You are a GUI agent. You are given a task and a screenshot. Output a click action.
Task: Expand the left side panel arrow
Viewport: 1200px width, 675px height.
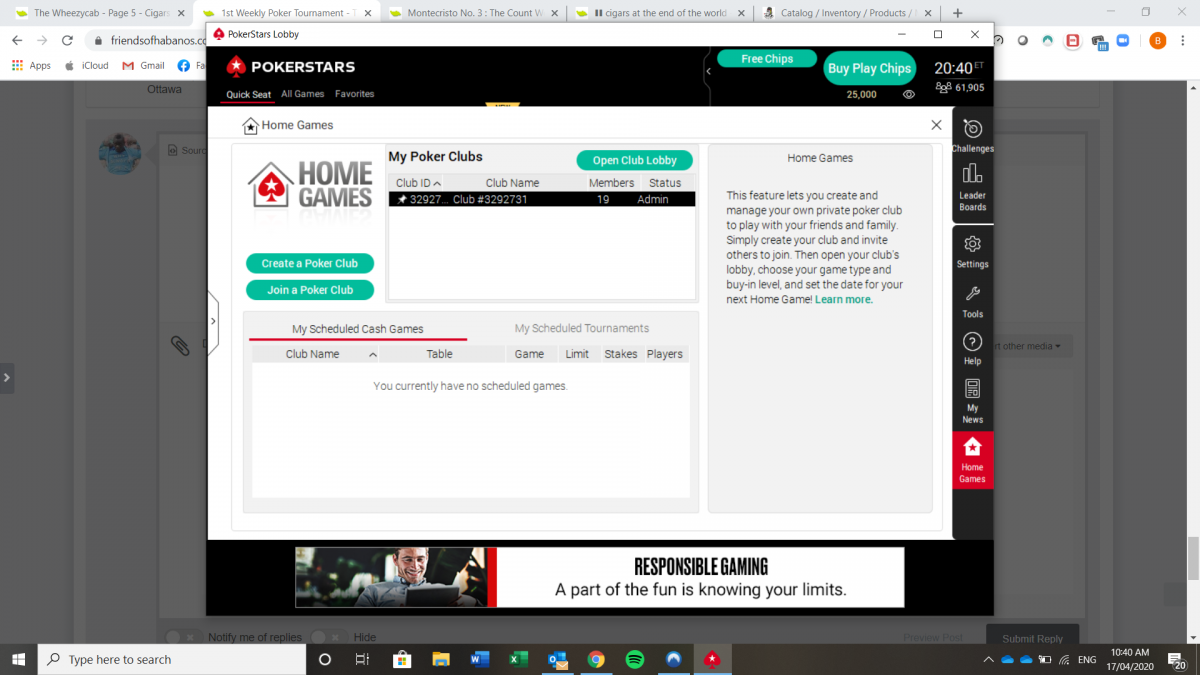click(x=213, y=321)
